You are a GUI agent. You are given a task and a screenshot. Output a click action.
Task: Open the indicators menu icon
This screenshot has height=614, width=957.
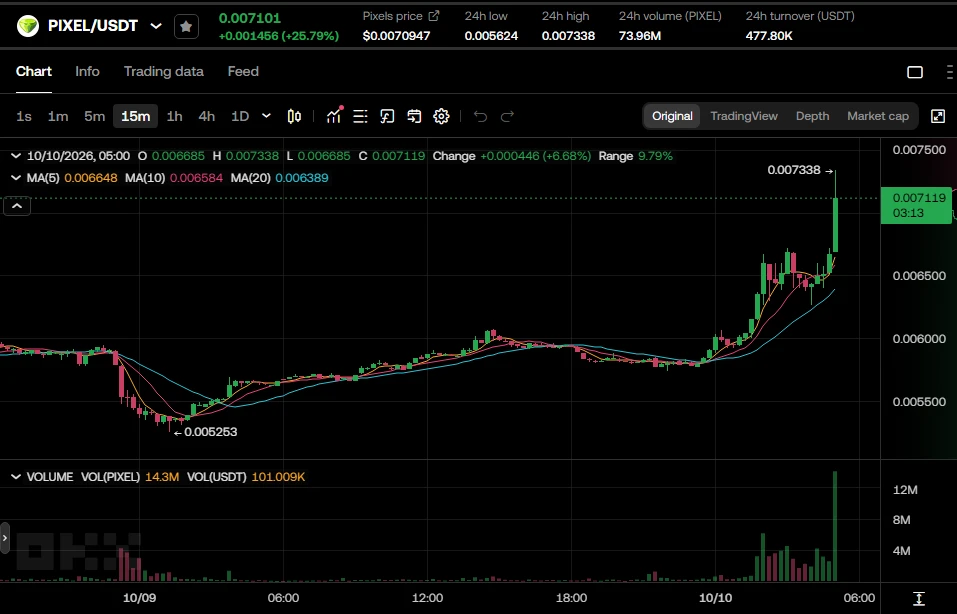click(x=334, y=115)
